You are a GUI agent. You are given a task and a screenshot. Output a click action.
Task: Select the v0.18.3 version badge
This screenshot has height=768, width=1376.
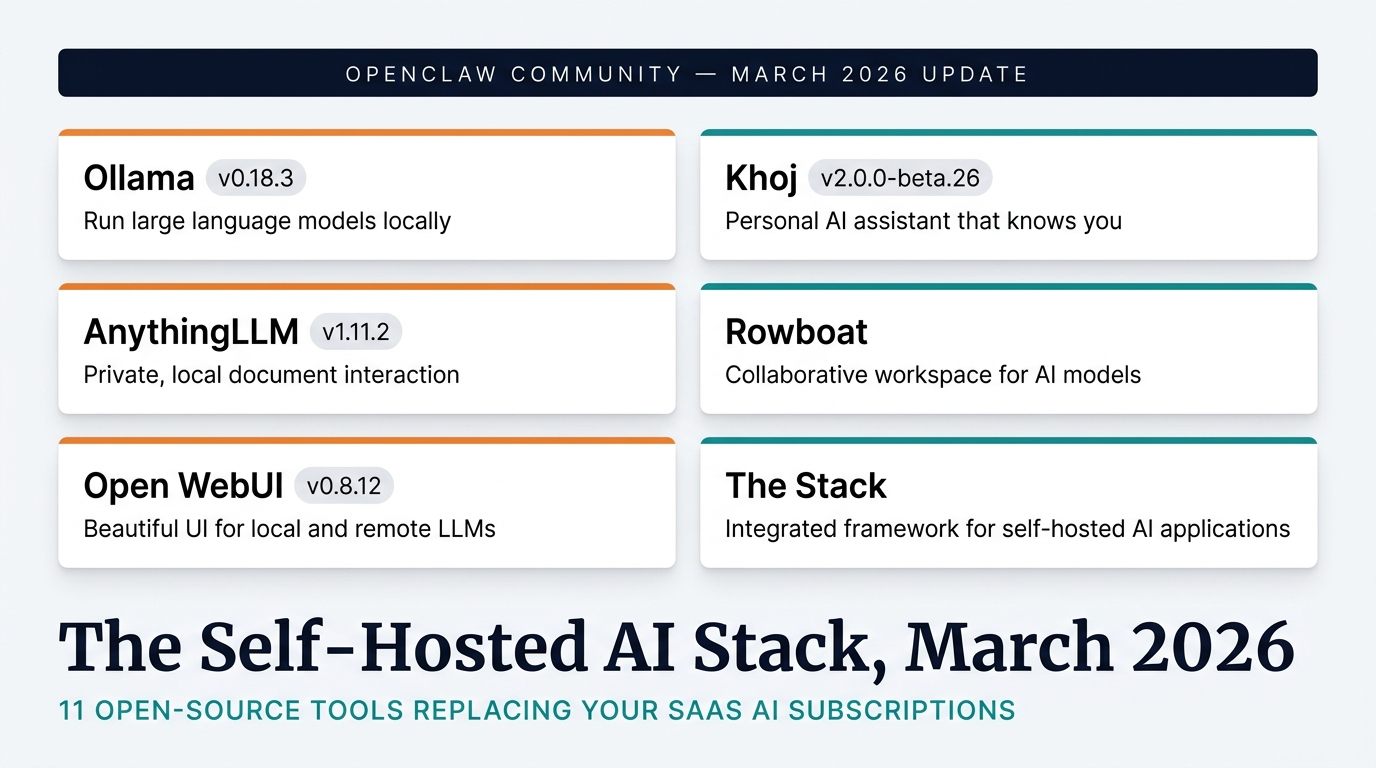256,178
